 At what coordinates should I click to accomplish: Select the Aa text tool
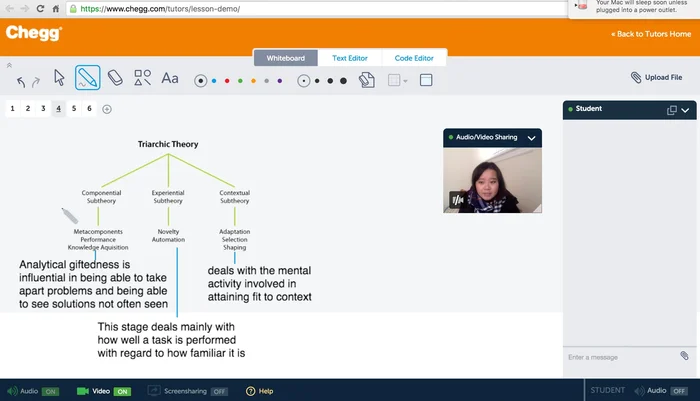[x=170, y=78]
